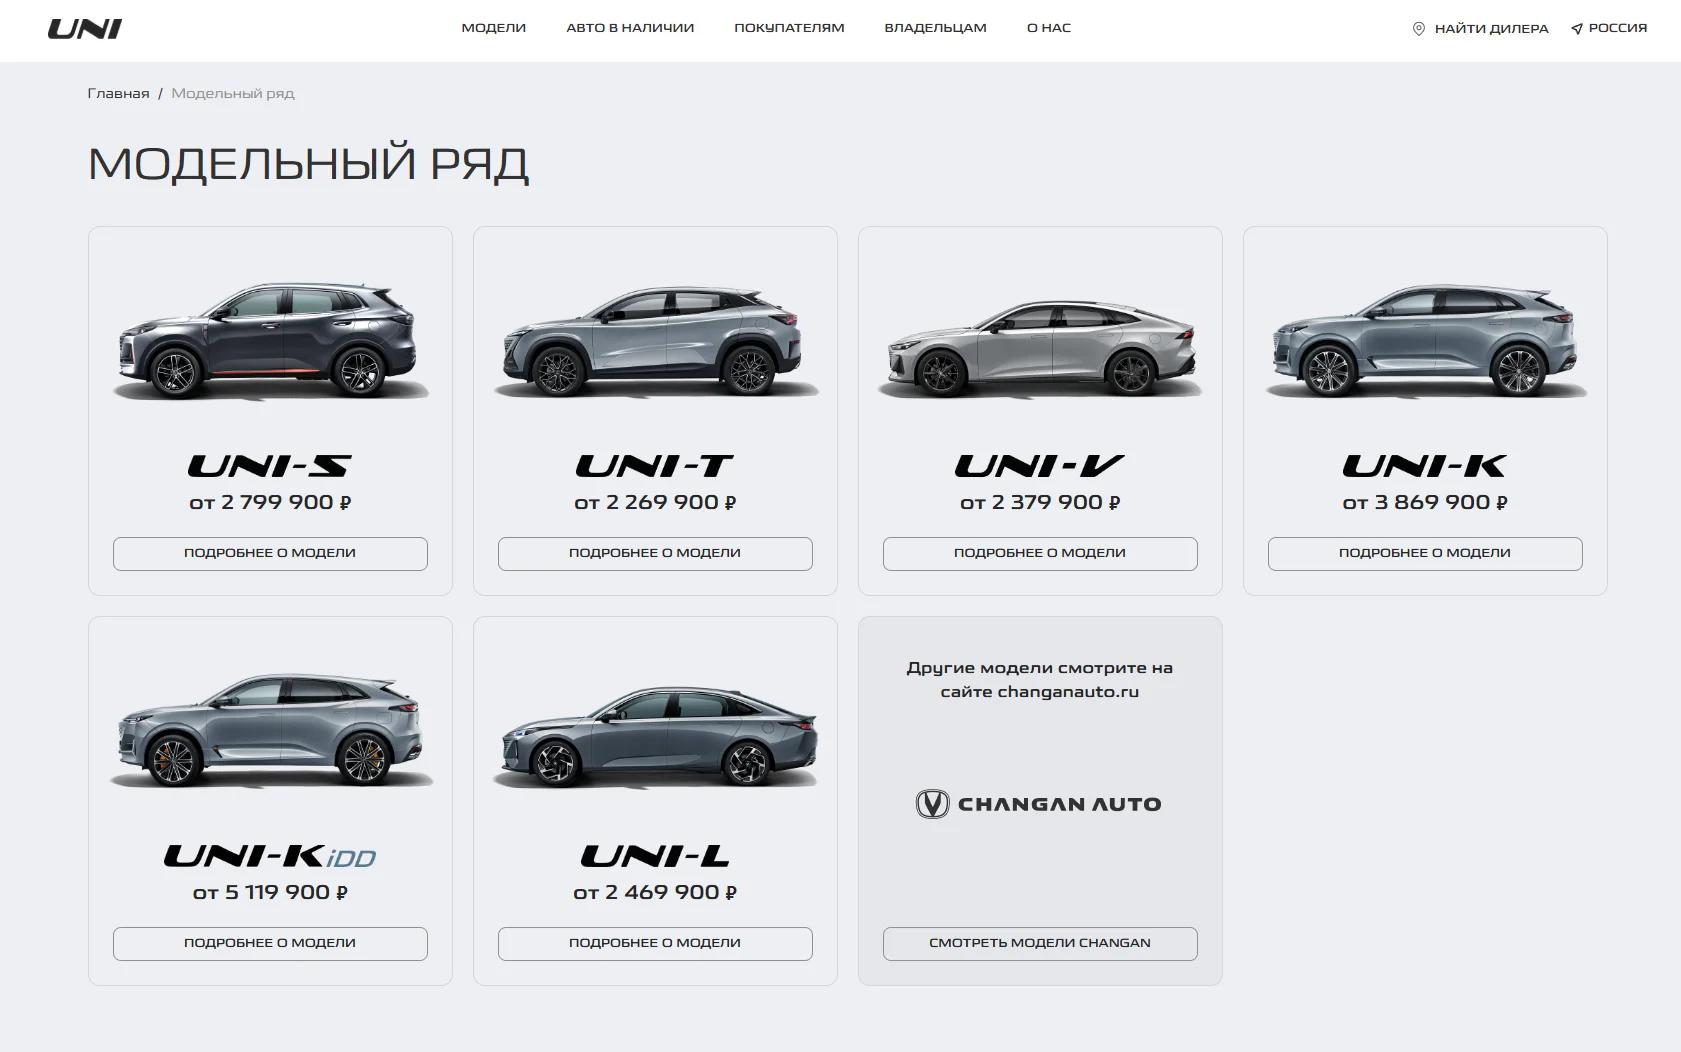1681x1052 pixels.
Task: Open the Покупателям menu item
Action: [x=789, y=28]
